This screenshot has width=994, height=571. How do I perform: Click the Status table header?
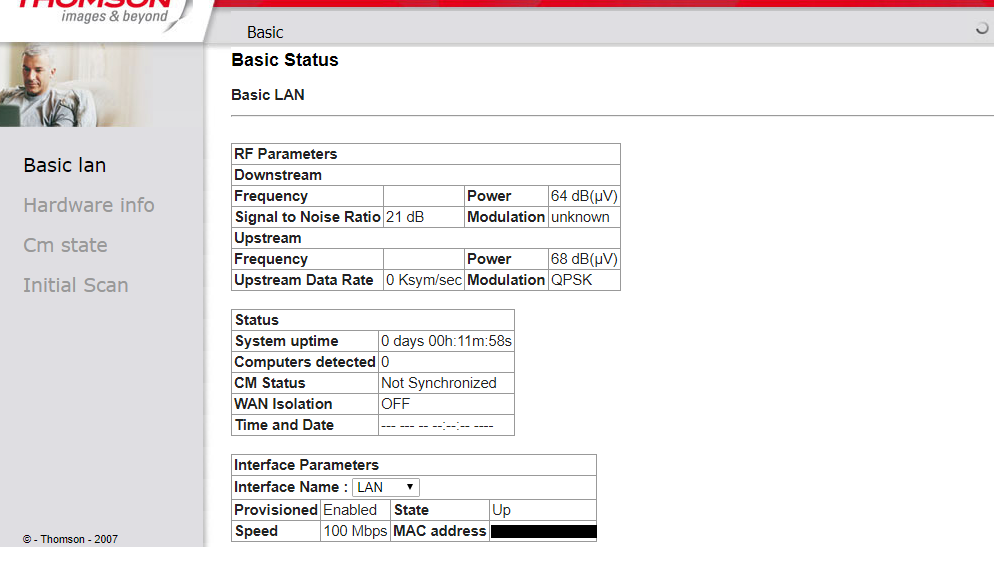pos(373,320)
